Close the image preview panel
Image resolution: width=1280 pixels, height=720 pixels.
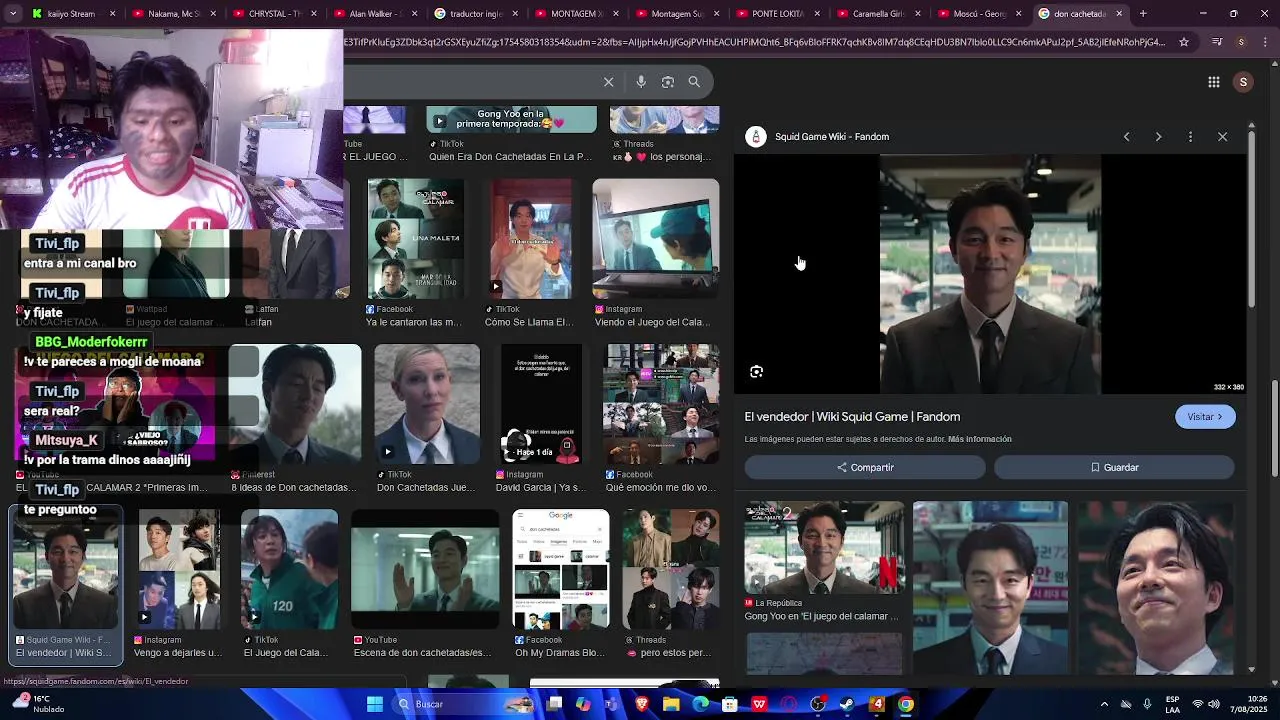point(1222,137)
